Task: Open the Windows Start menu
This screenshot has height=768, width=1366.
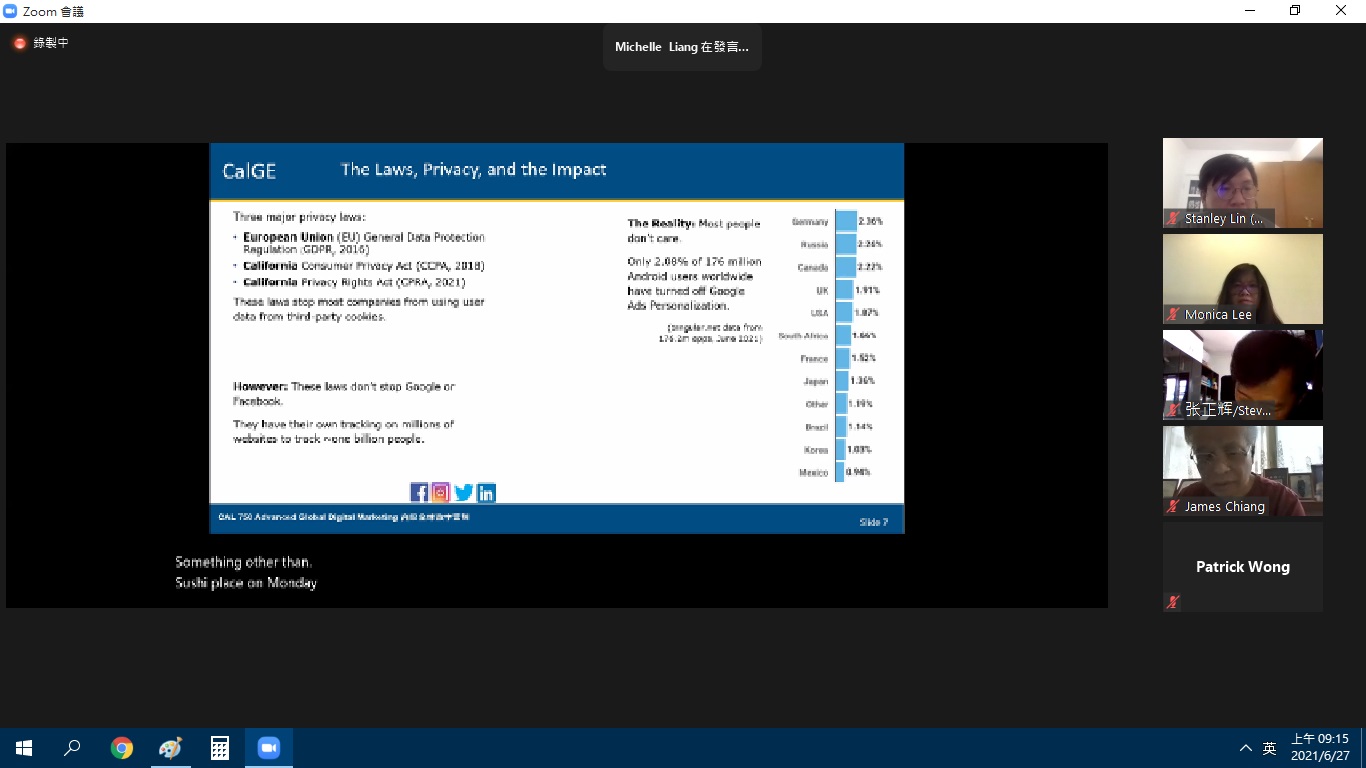Action: tap(24, 748)
